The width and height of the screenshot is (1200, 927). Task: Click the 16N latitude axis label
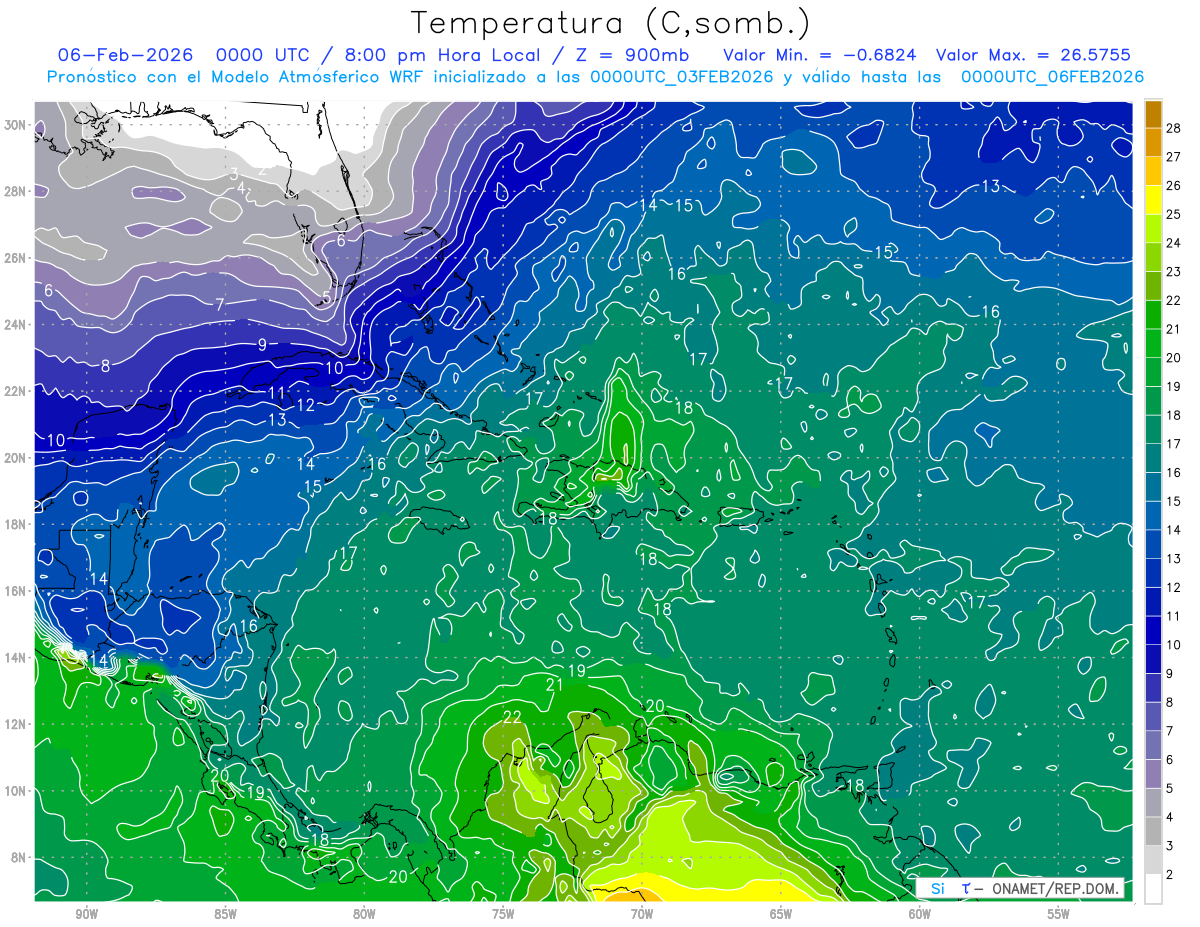[16, 591]
